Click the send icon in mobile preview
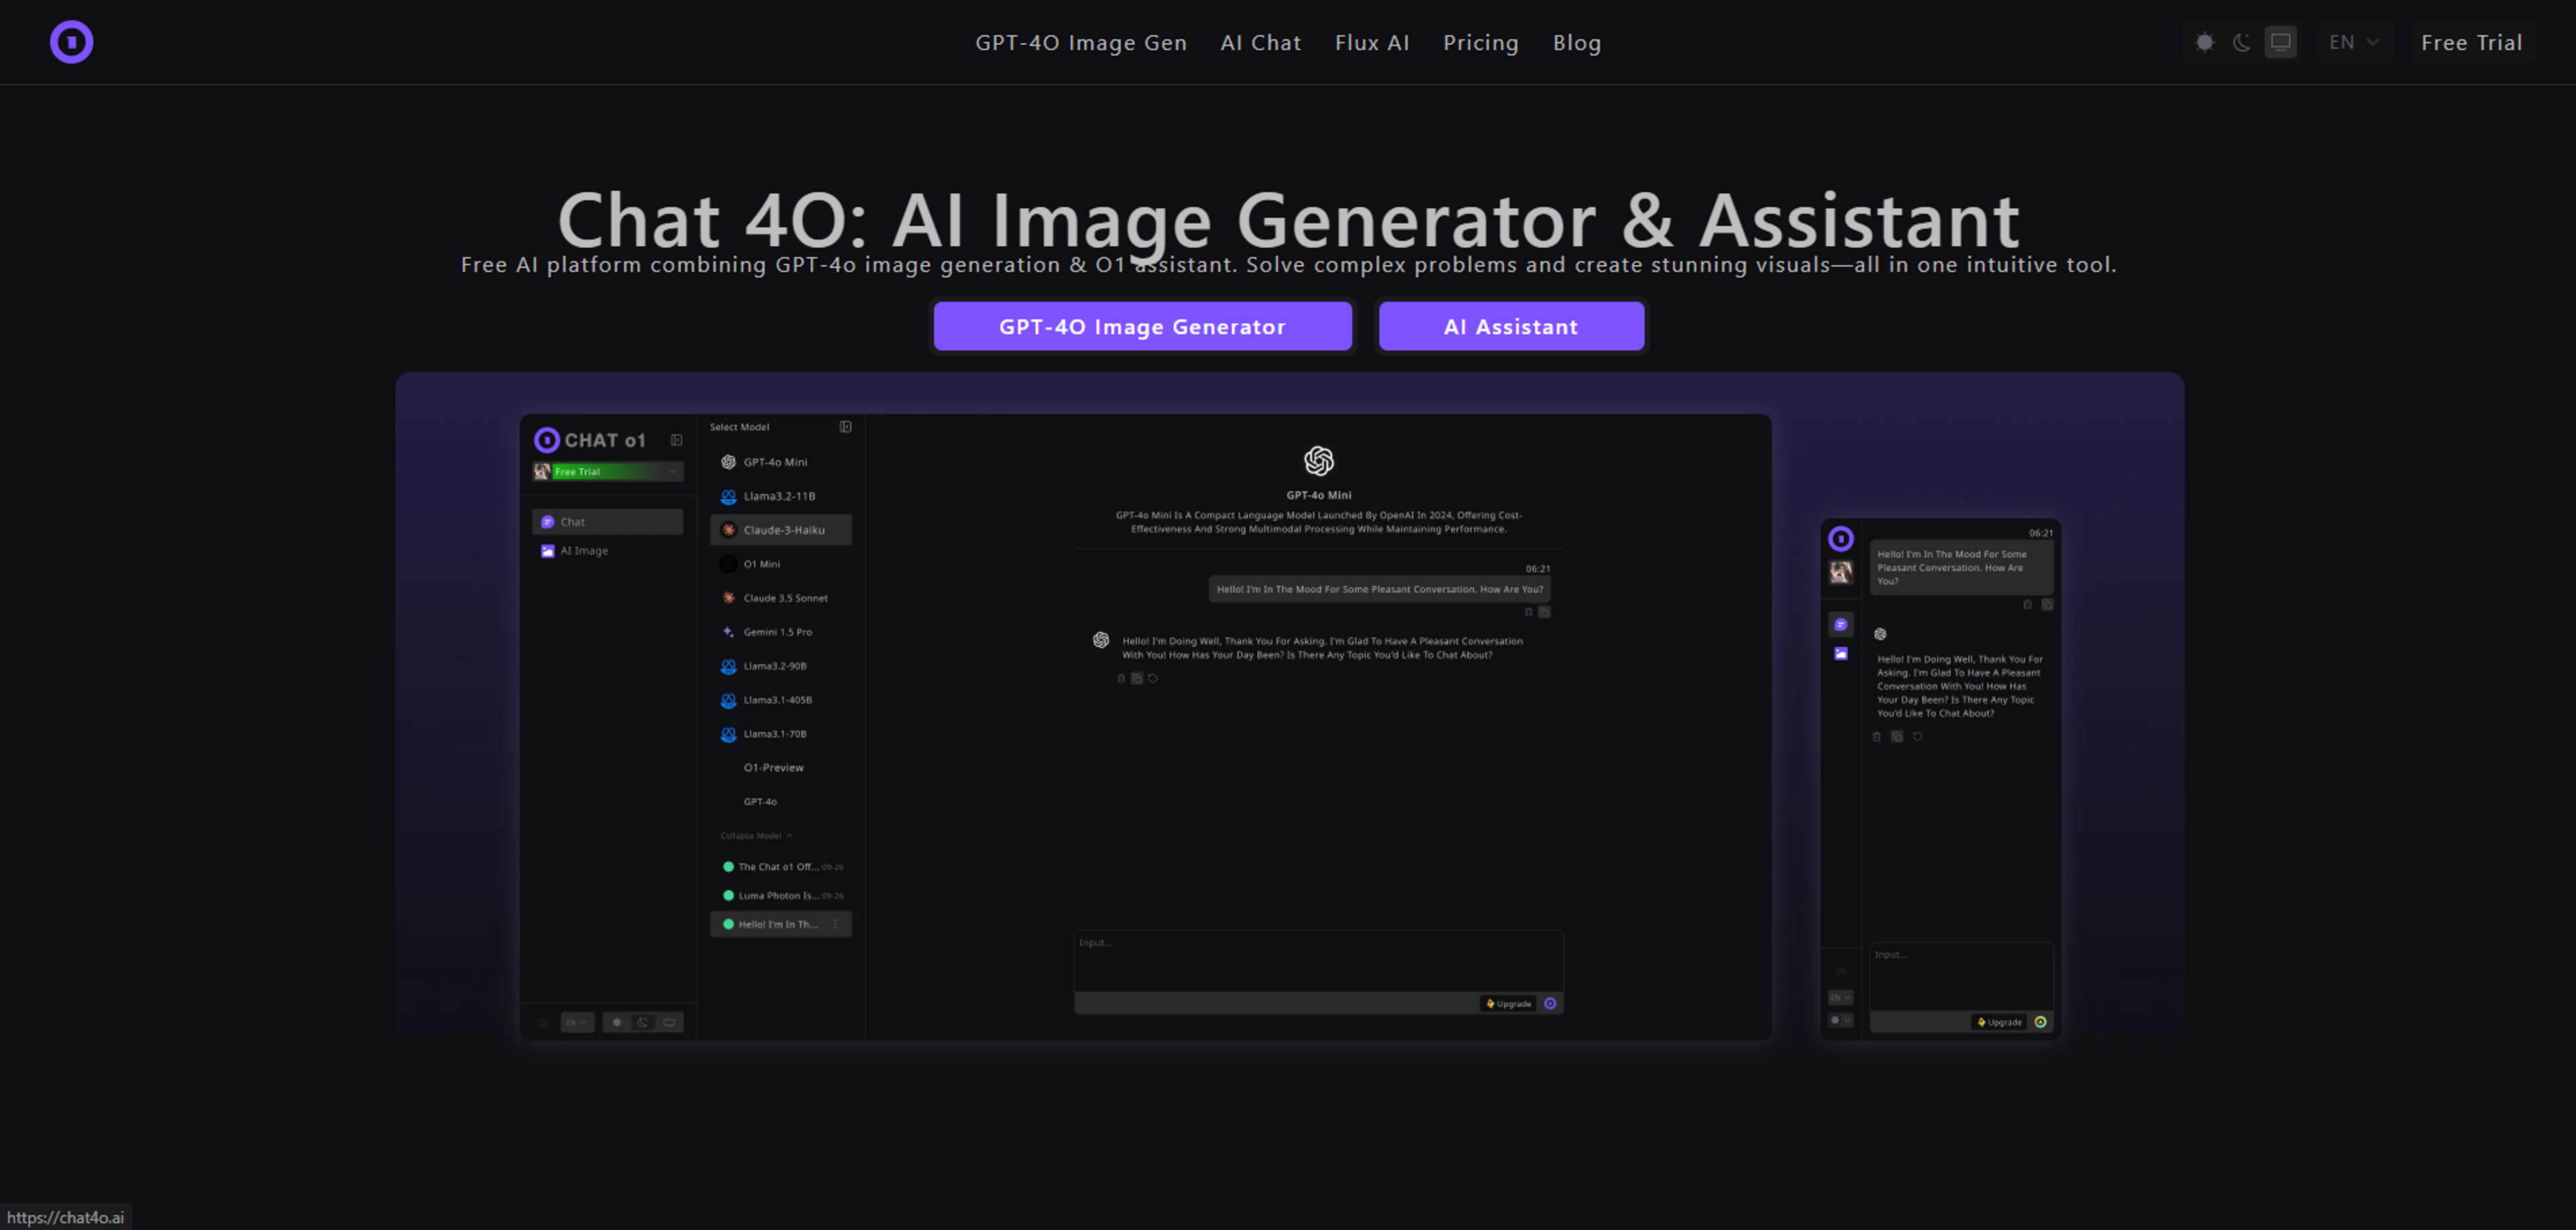The image size is (2576, 1230). tap(2040, 1022)
